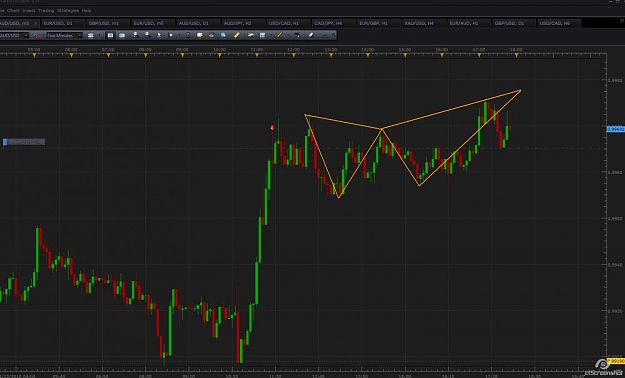The height and width of the screenshot is (378, 625).
Task: Click the green strategy icon at toolbar end
Action: point(325,35)
